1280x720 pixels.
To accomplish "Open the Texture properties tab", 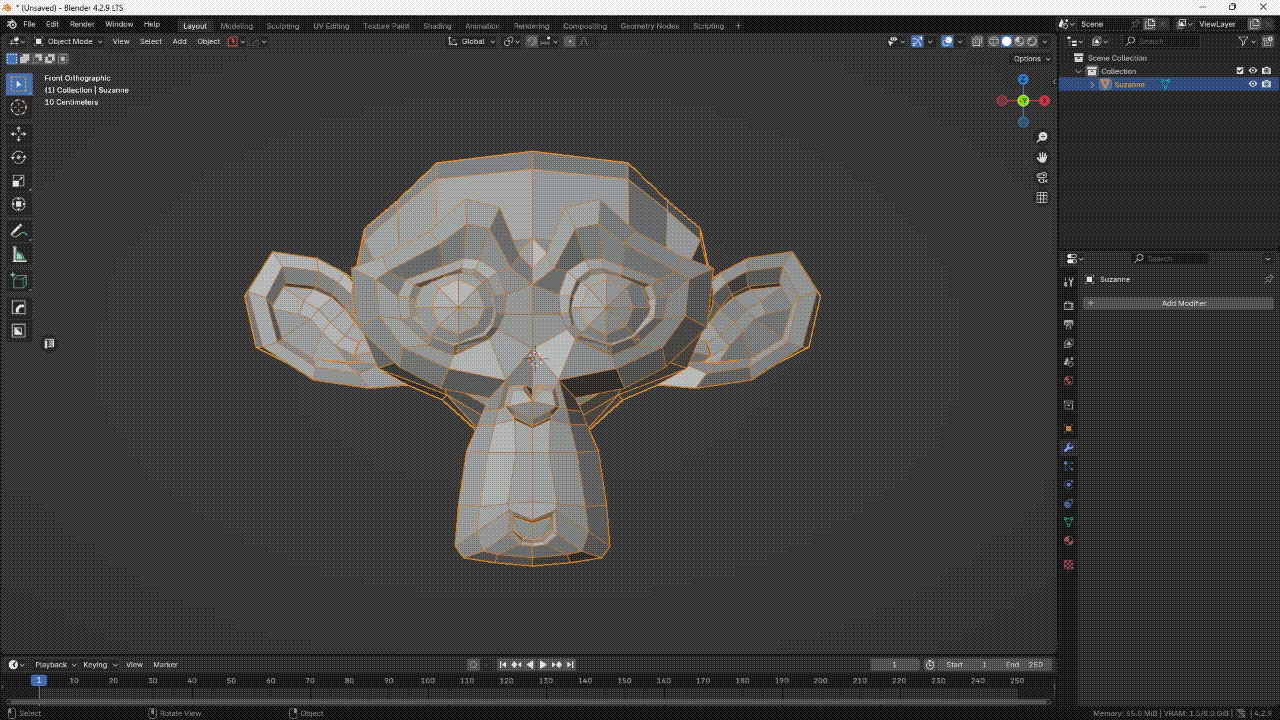I will click(x=1068, y=564).
